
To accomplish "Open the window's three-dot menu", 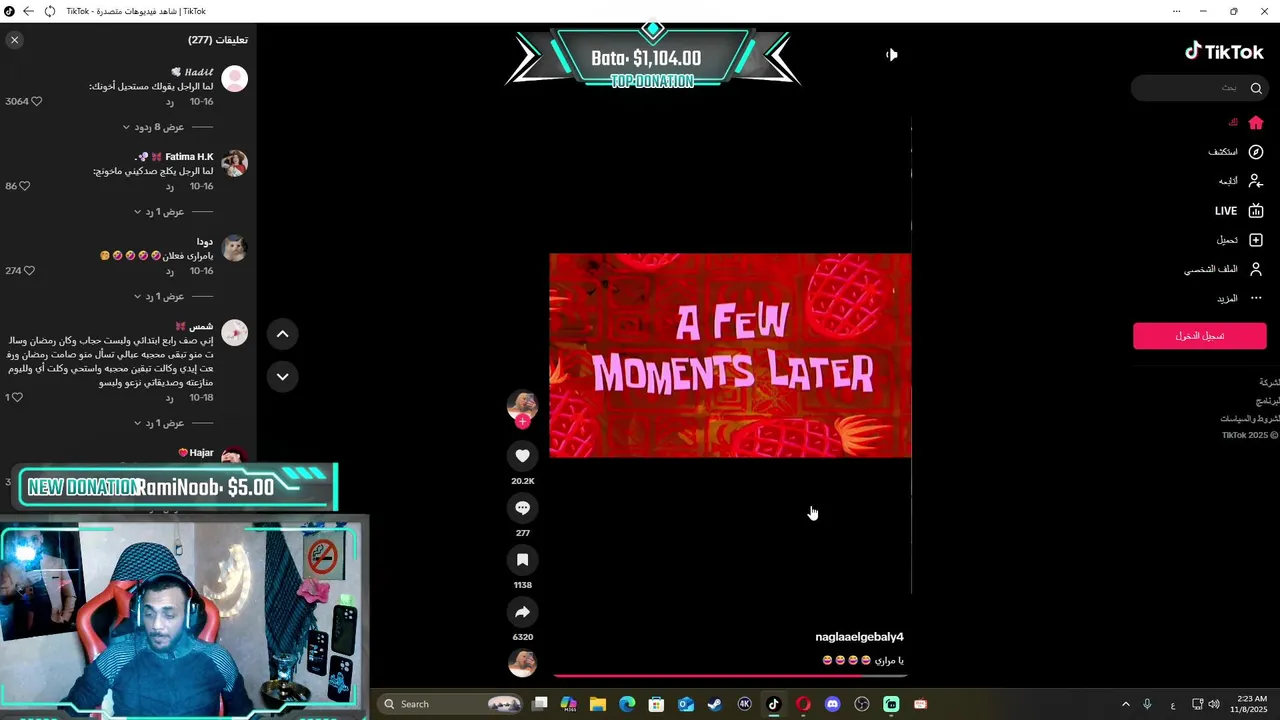I will (1176, 11).
